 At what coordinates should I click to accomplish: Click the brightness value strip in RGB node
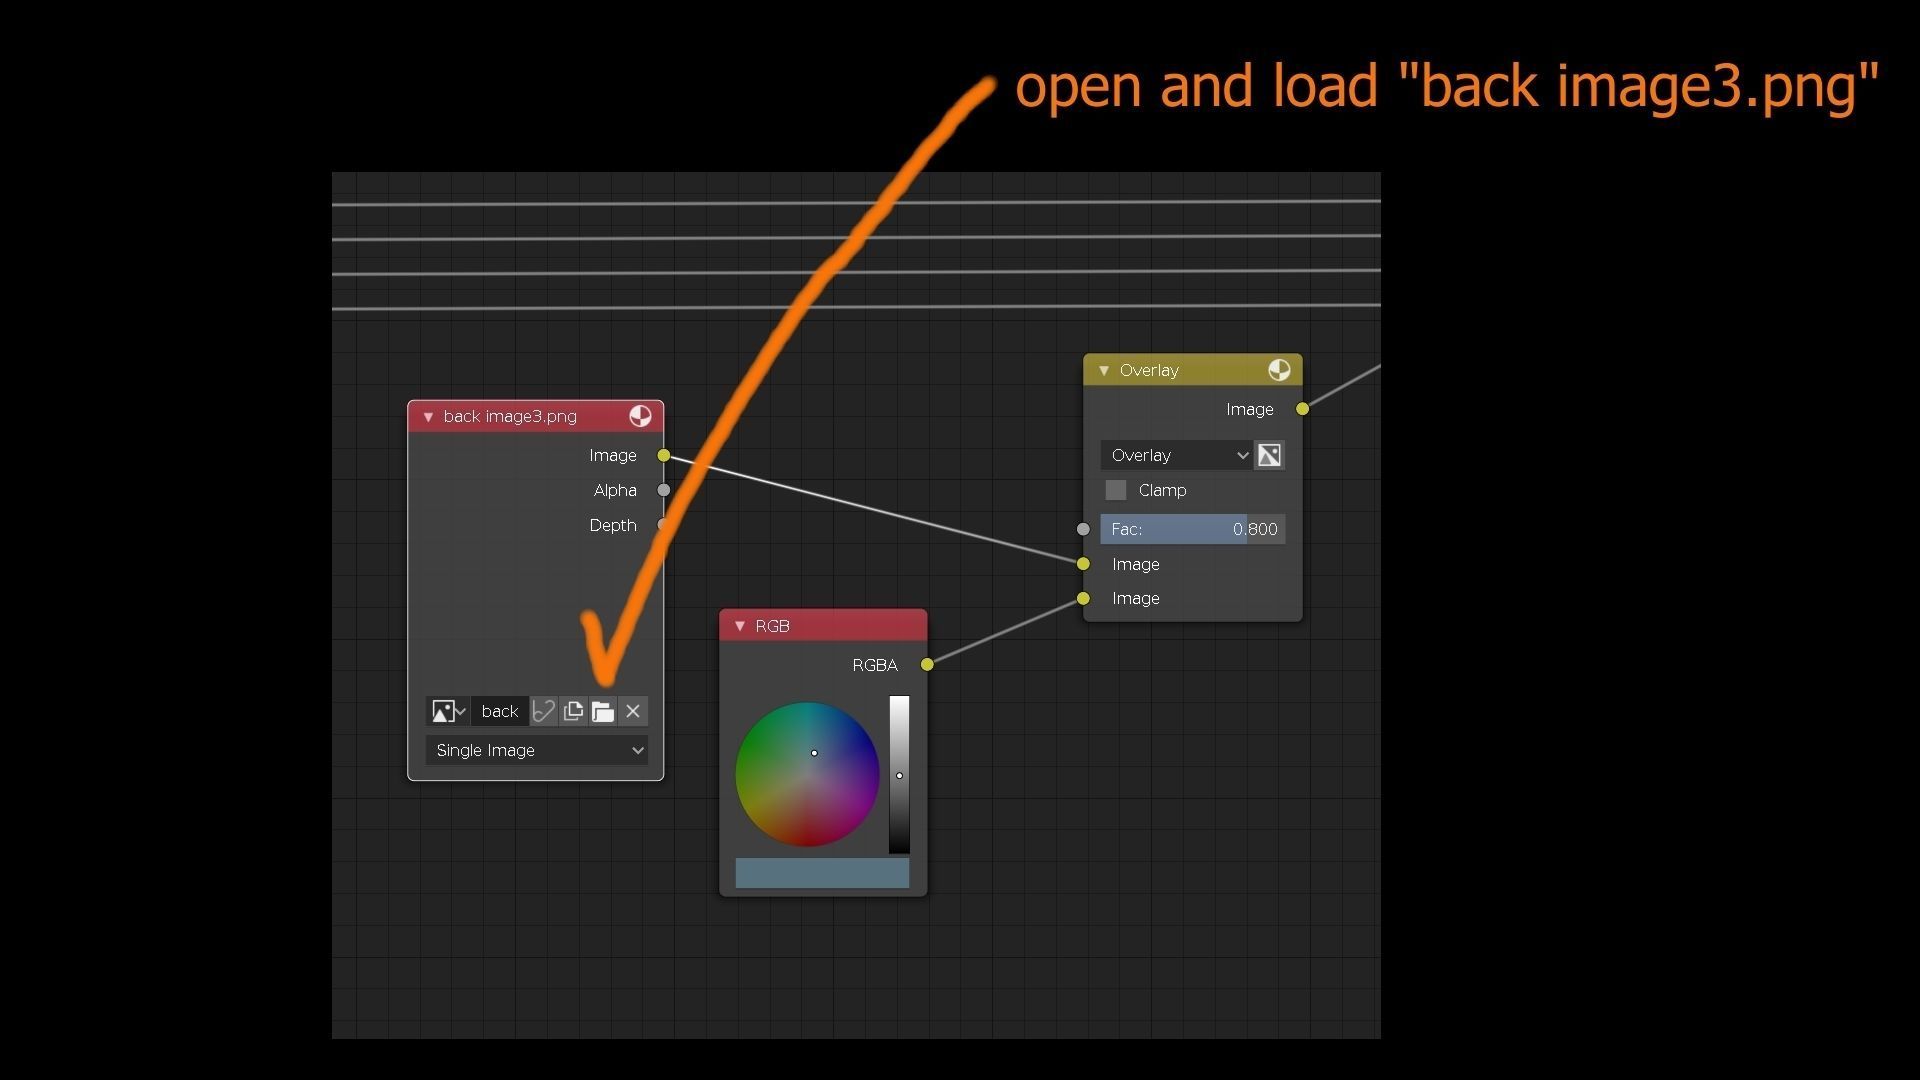899,775
